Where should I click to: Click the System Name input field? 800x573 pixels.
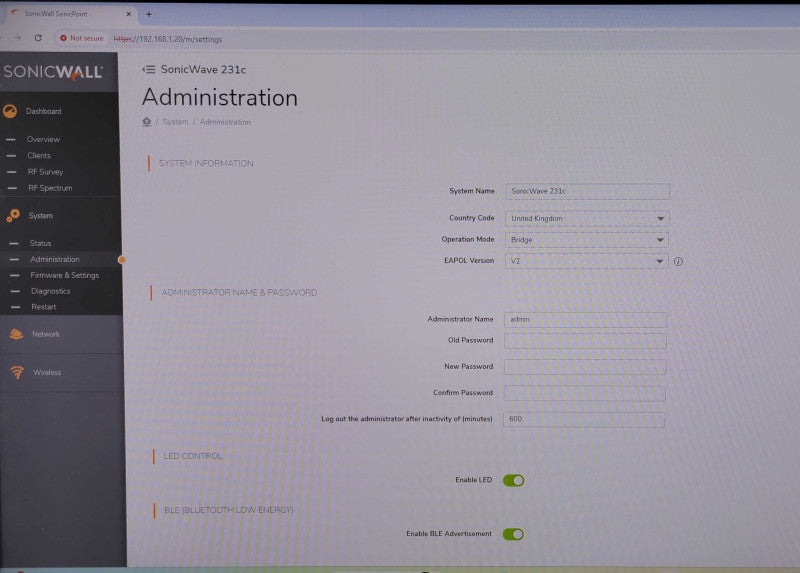tap(587, 191)
